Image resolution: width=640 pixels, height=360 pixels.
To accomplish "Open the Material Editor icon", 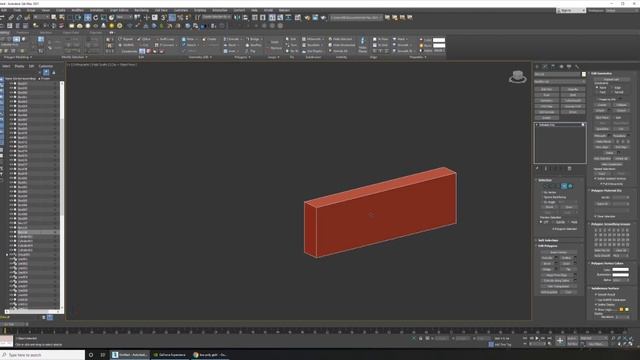I will tap(298, 18).
